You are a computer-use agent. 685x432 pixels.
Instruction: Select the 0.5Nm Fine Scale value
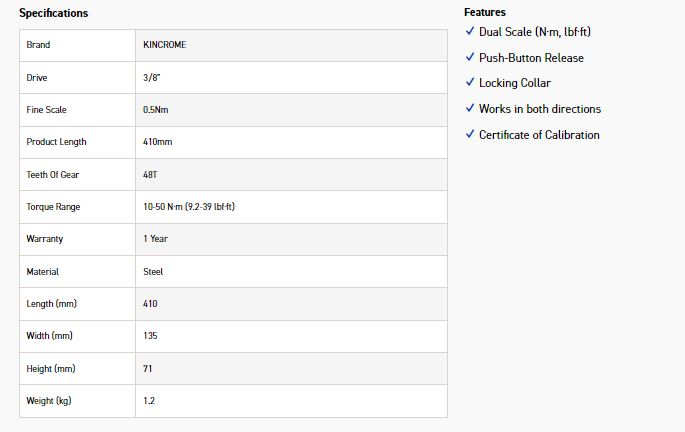pyautogui.click(x=156, y=110)
